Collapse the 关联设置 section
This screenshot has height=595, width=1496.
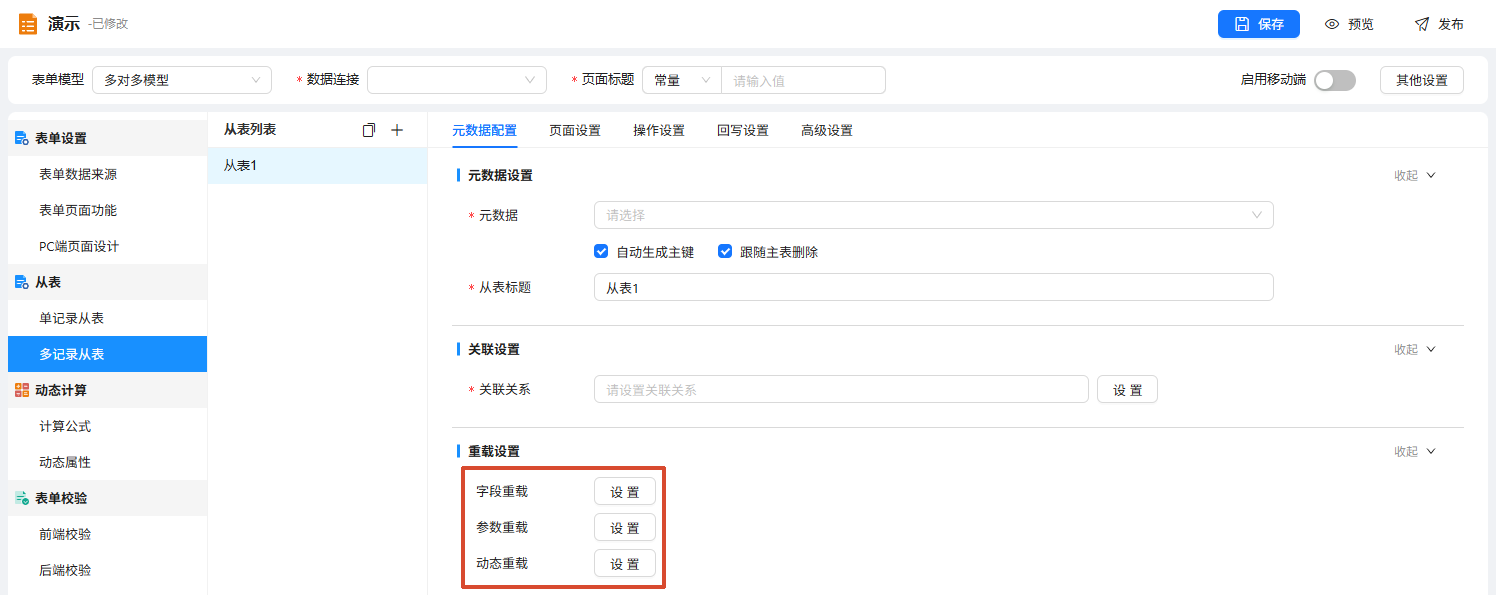(x=1415, y=349)
